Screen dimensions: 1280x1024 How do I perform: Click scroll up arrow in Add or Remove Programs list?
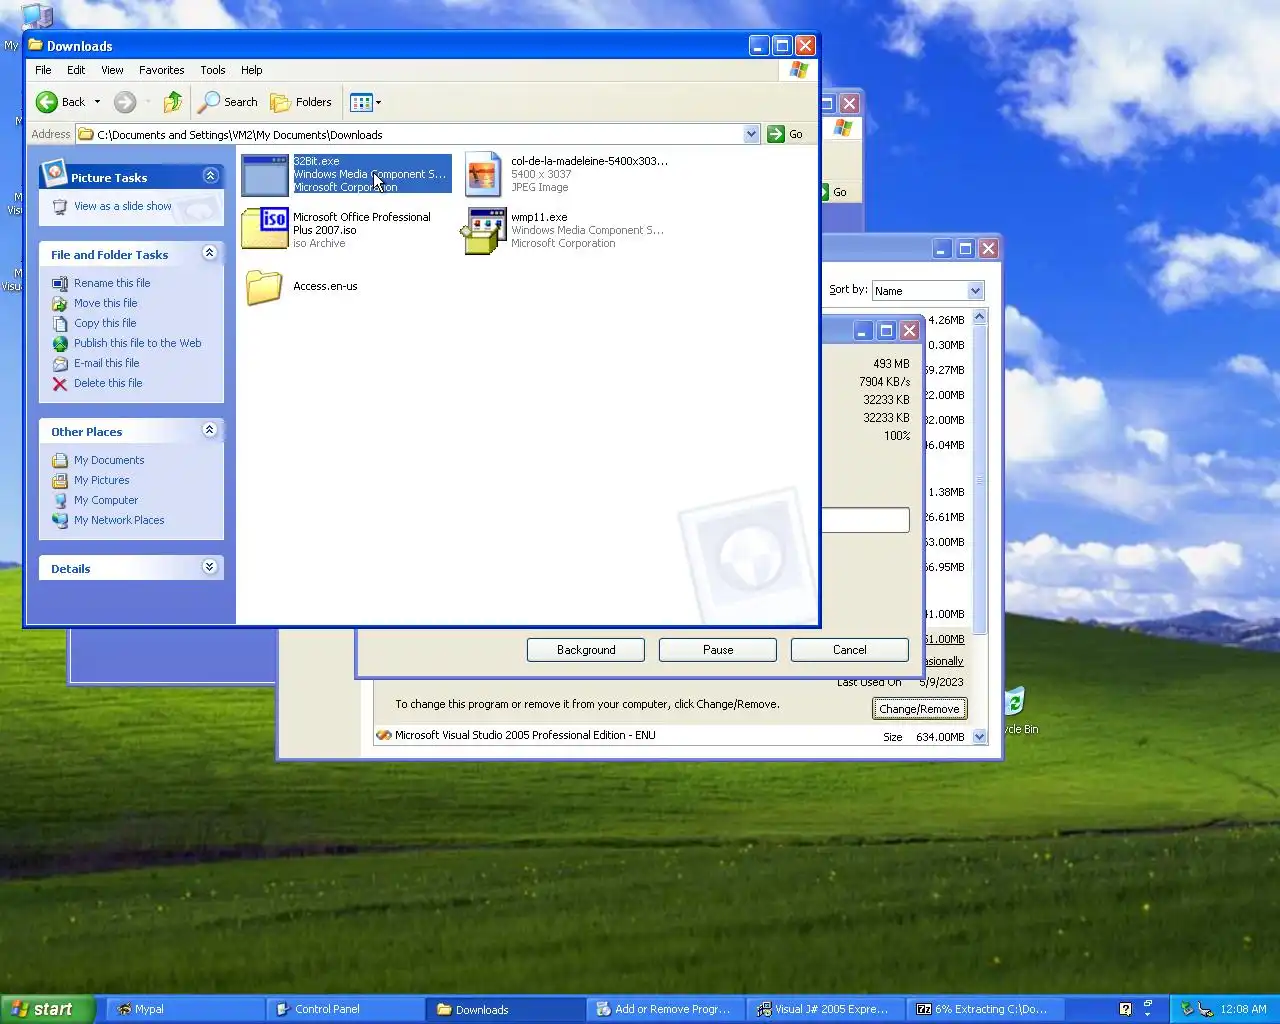click(x=980, y=317)
